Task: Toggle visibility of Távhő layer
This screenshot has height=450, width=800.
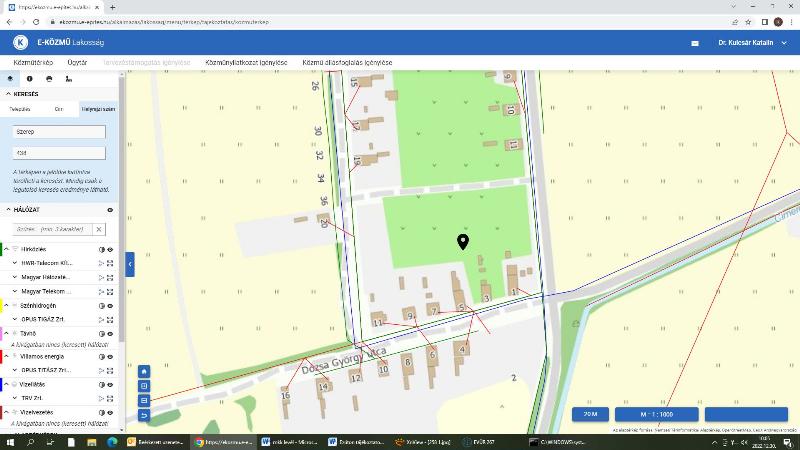Action: [110, 334]
